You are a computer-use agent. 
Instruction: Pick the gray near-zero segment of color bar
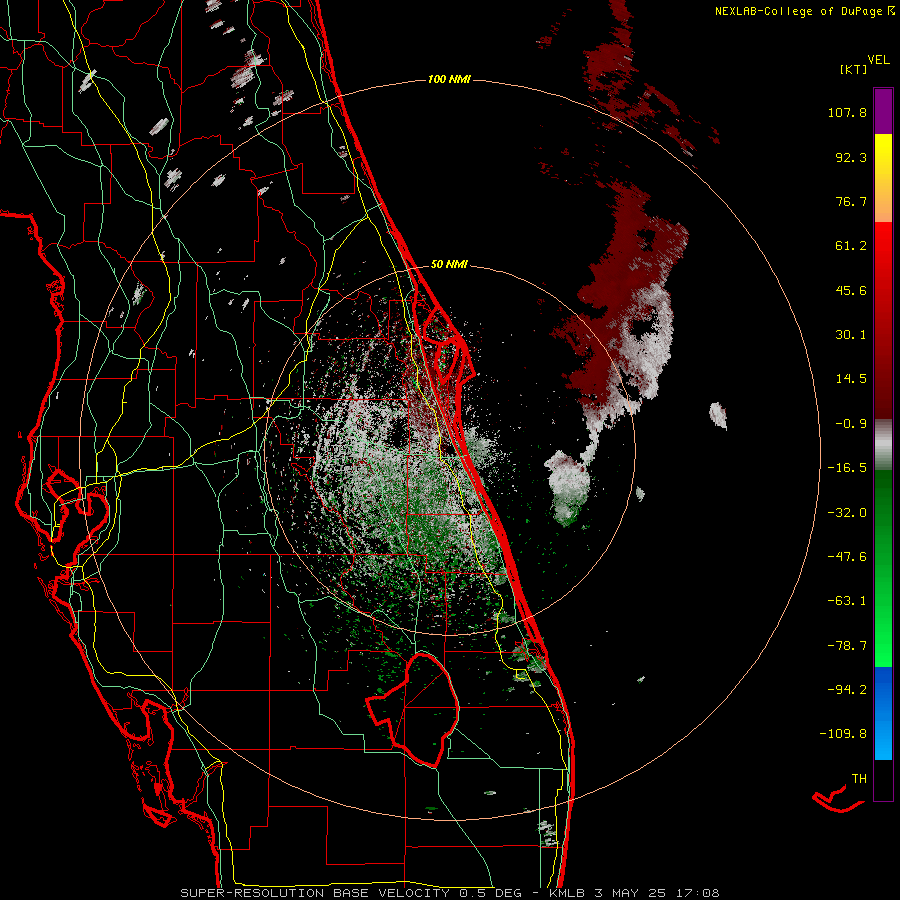(883, 445)
